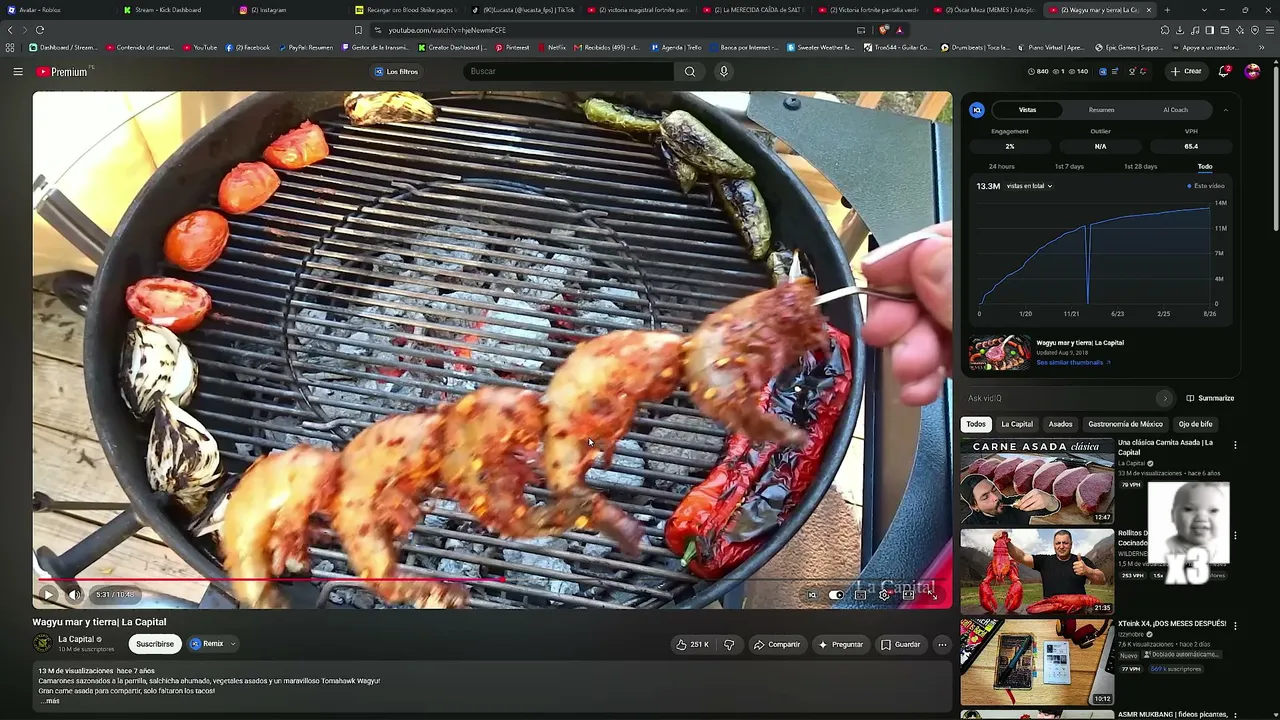Select the 1st 28 days views range
1280x720 pixels.
1140,167
